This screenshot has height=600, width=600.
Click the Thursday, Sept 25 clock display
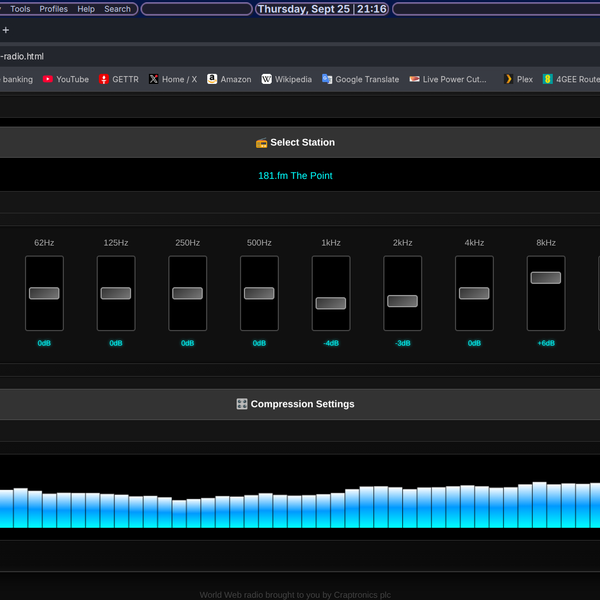[x=322, y=9]
